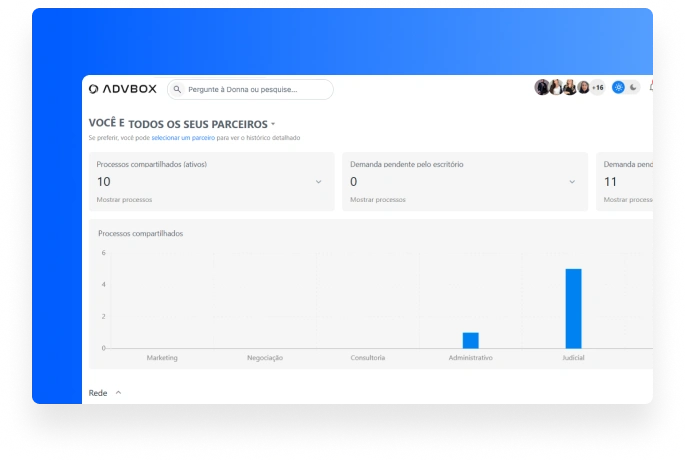Open the 'Todos os seus parceiros' dropdown
The image size is (685, 460).
(x=202, y=124)
